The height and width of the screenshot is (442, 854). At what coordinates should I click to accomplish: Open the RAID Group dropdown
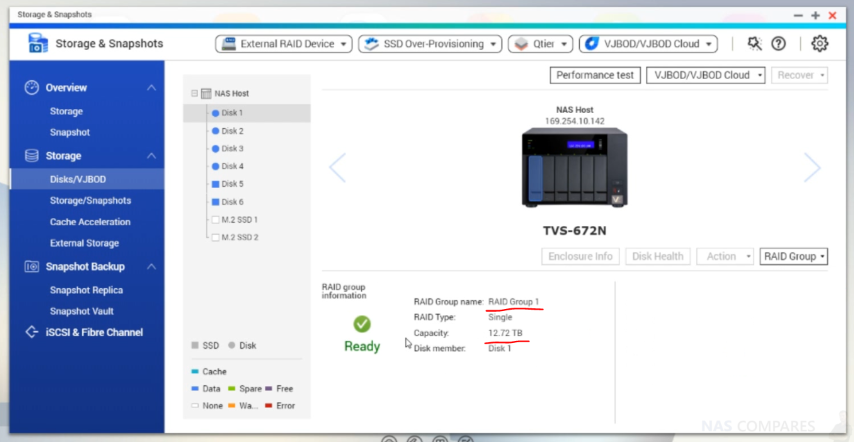[x=794, y=256]
